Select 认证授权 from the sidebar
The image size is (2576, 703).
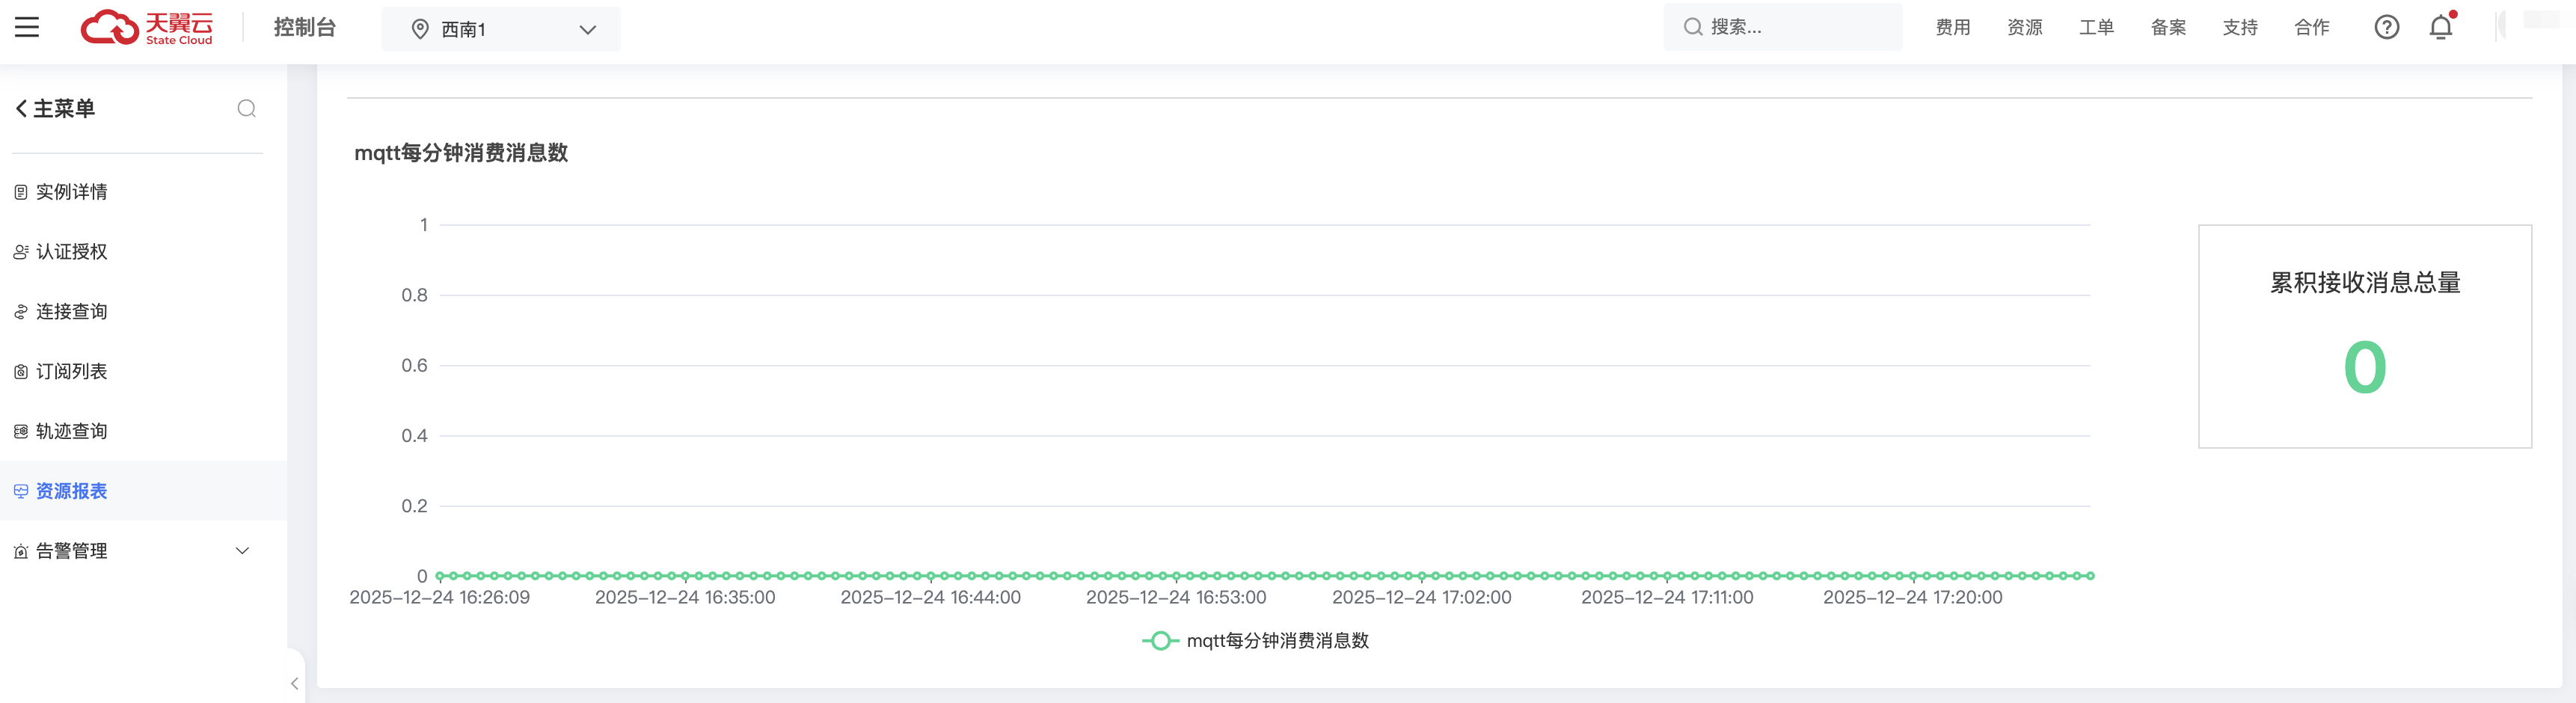(71, 252)
